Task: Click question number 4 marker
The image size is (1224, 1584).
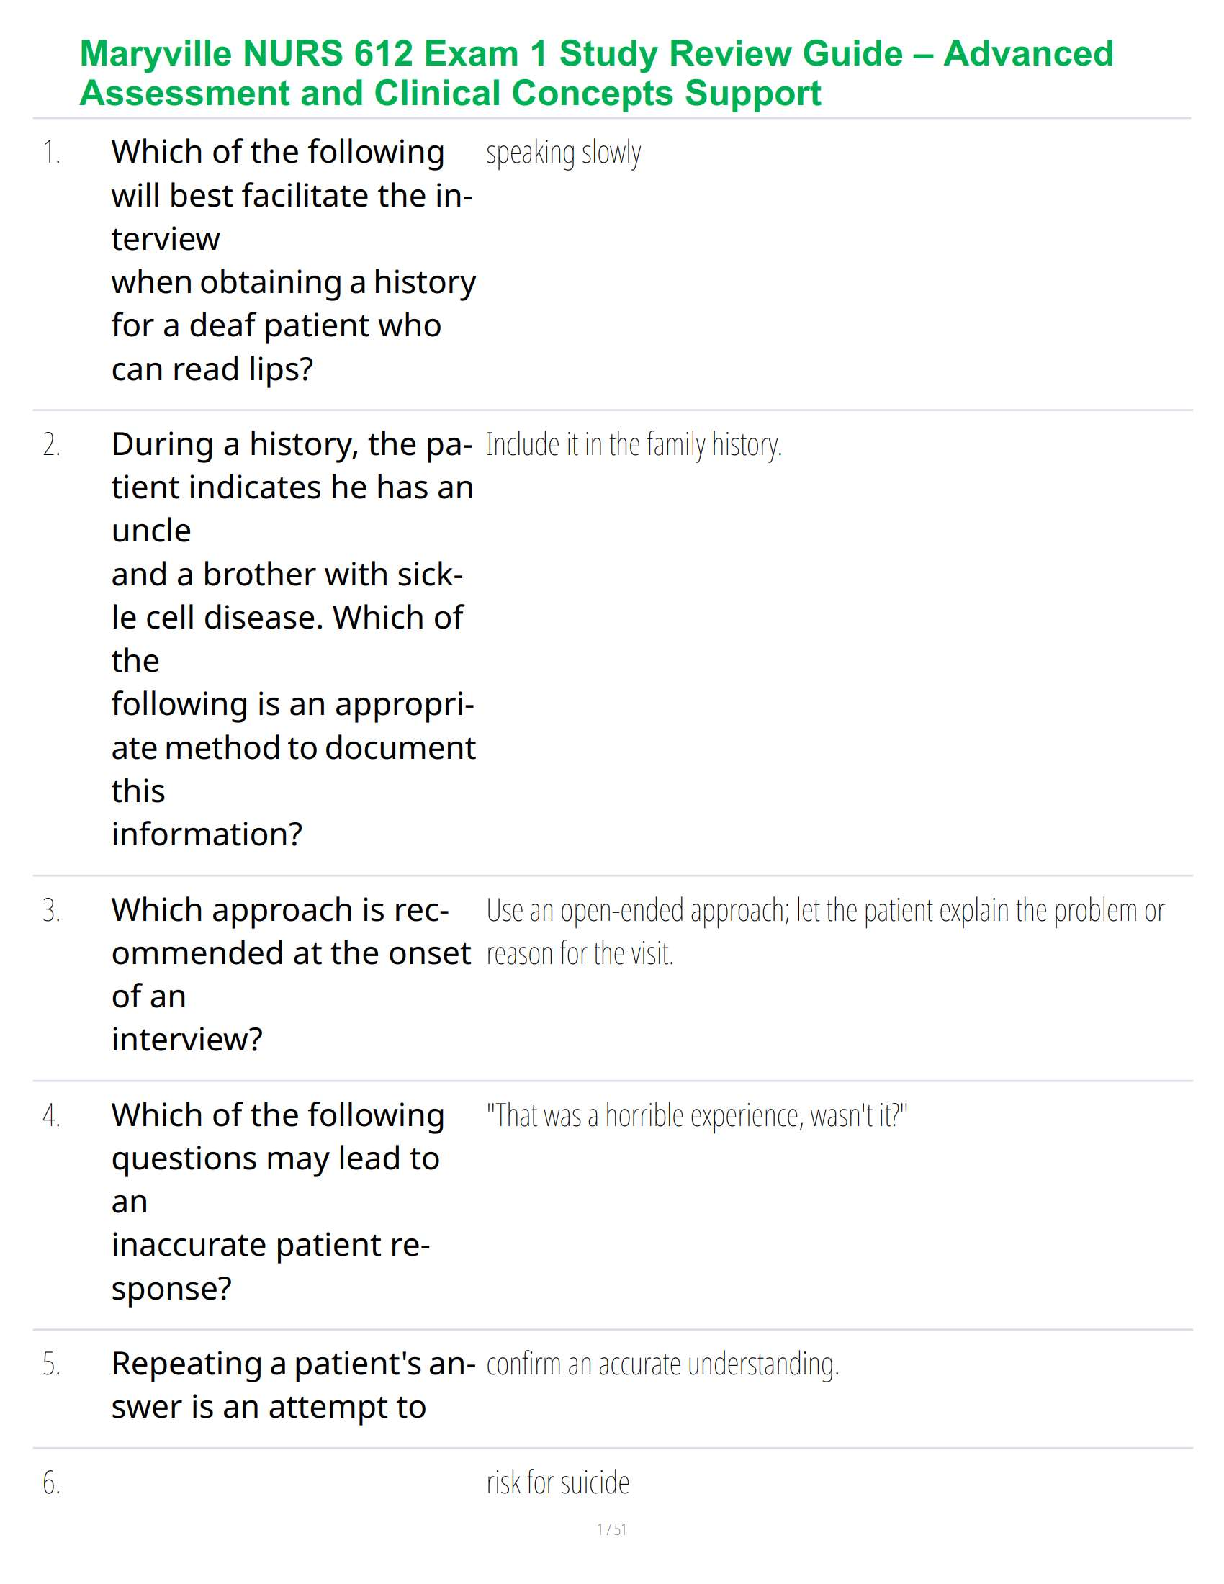Action: tap(51, 1116)
